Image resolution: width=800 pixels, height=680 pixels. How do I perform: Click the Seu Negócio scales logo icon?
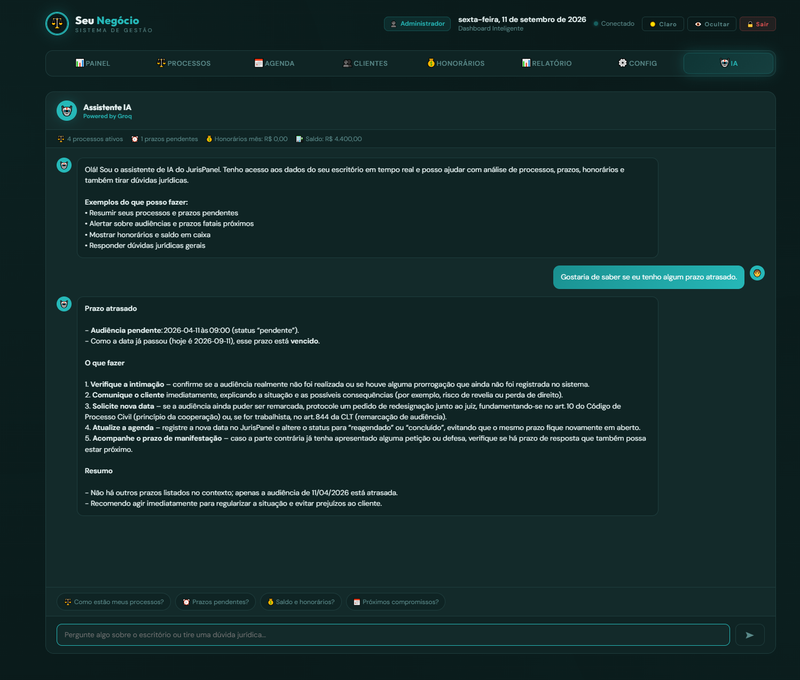[x=57, y=23]
